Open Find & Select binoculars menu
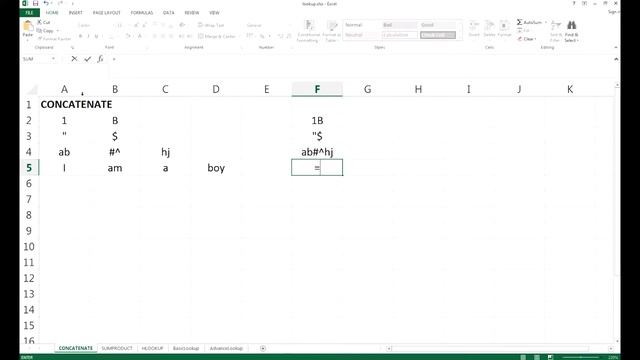Screen dimensions: 640x360 (x=571, y=31)
